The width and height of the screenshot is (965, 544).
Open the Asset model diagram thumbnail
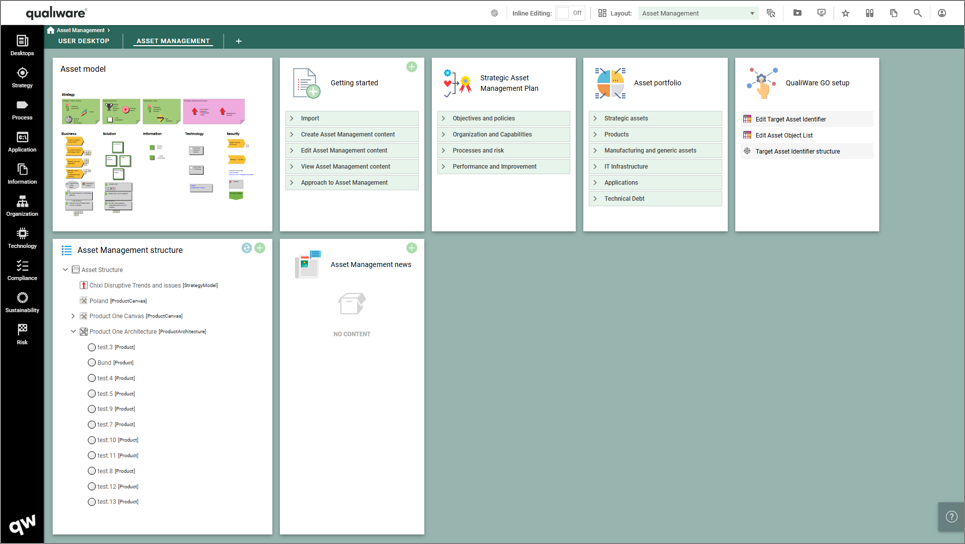[158, 154]
